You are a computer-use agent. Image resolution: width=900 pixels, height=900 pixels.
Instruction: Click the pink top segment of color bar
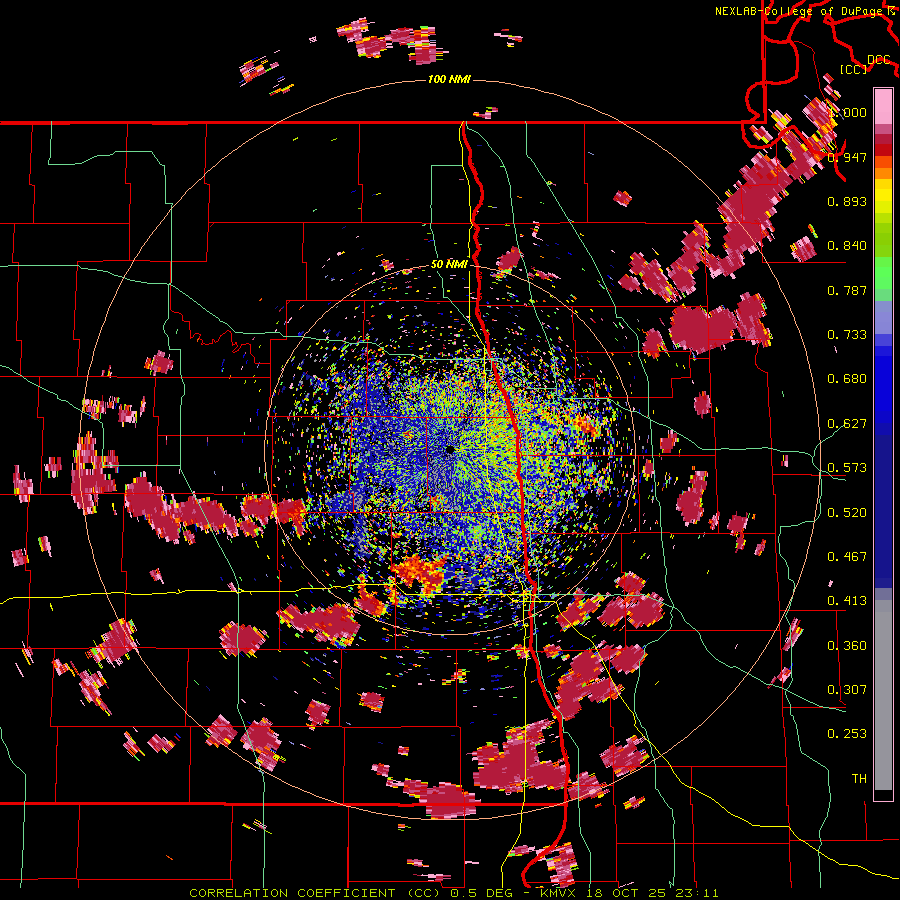click(883, 106)
